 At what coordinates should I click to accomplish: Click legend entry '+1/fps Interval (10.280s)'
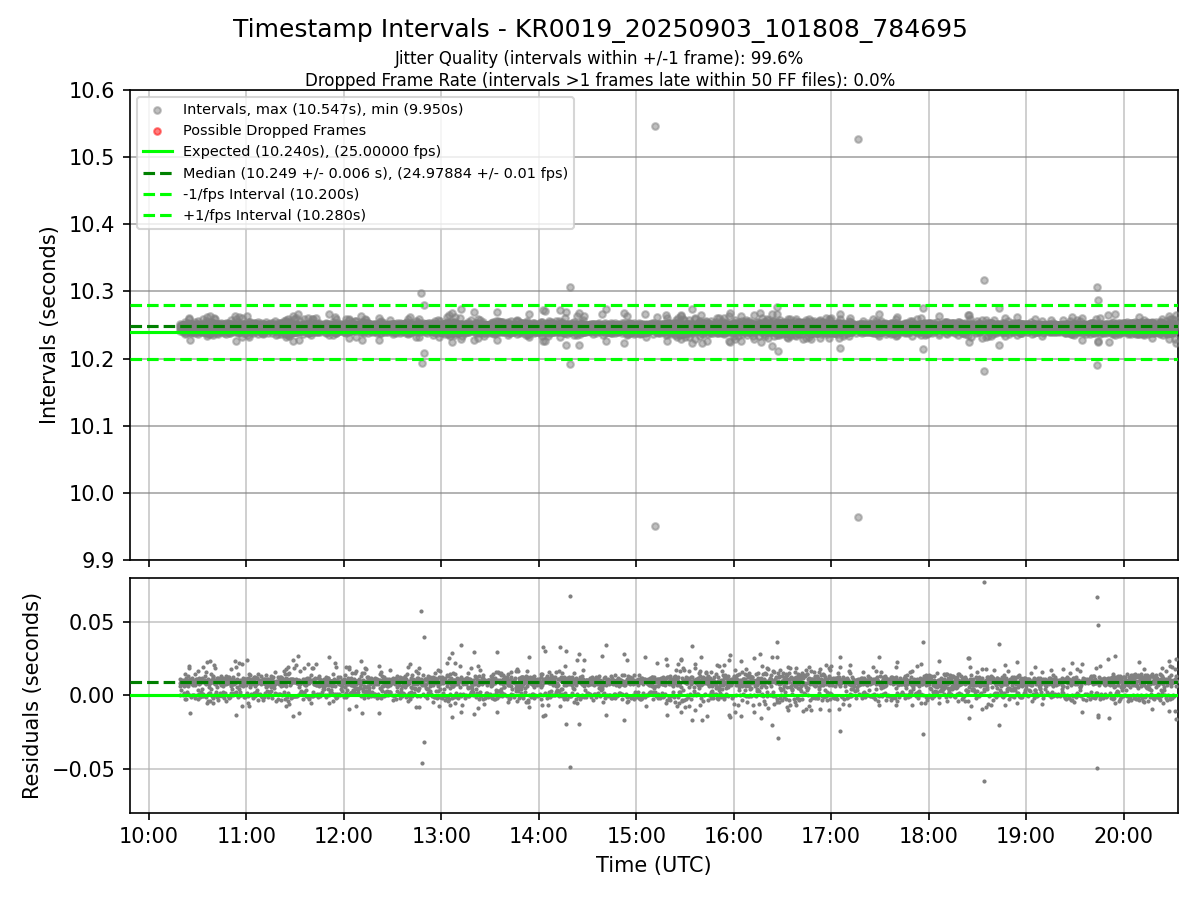(x=274, y=215)
